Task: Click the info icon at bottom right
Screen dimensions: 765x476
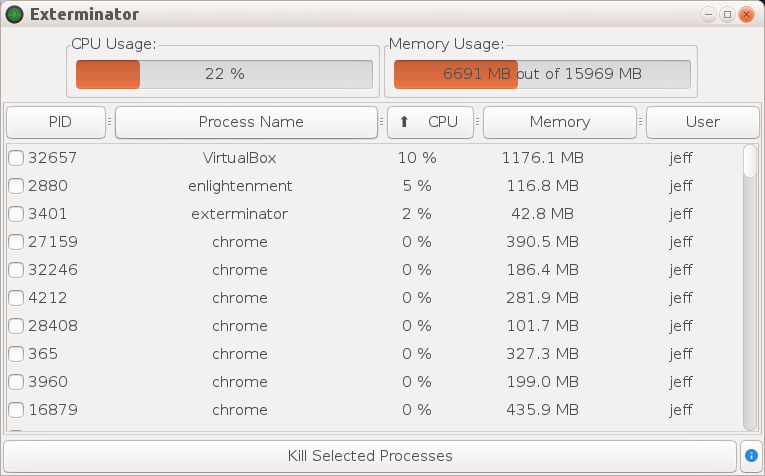Action: [x=751, y=456]
